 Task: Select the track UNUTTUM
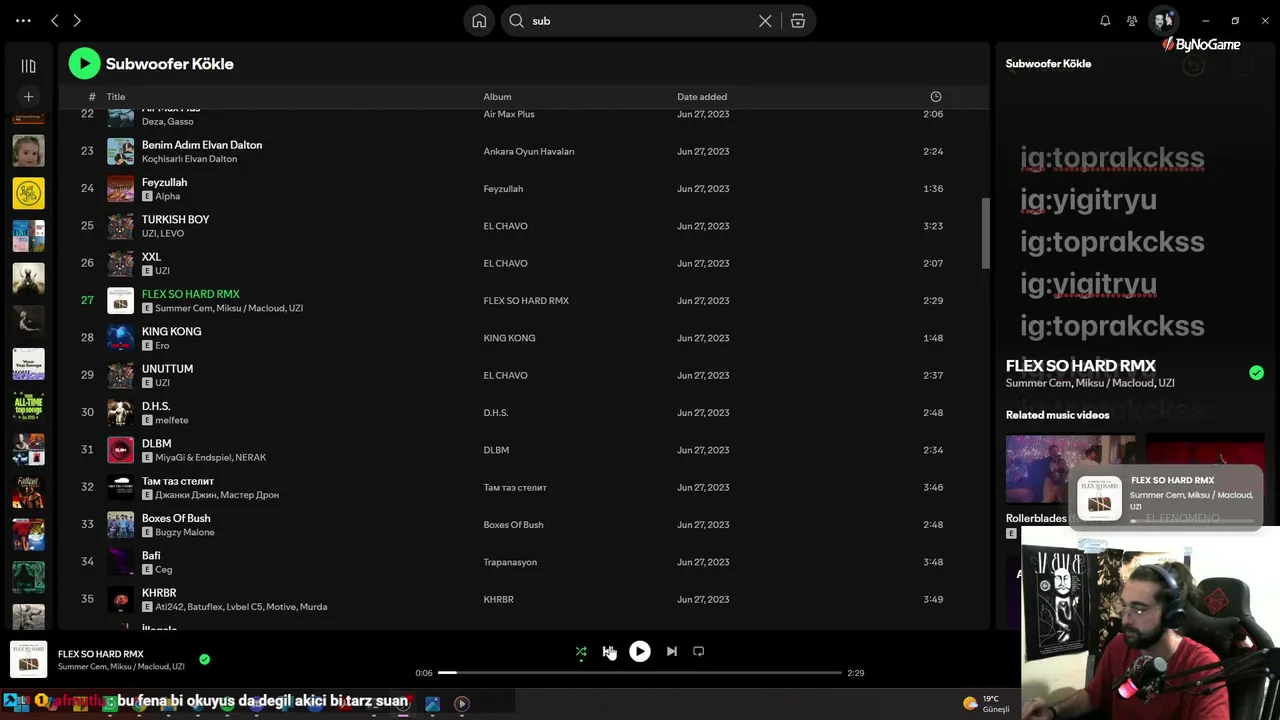point(167,369)
